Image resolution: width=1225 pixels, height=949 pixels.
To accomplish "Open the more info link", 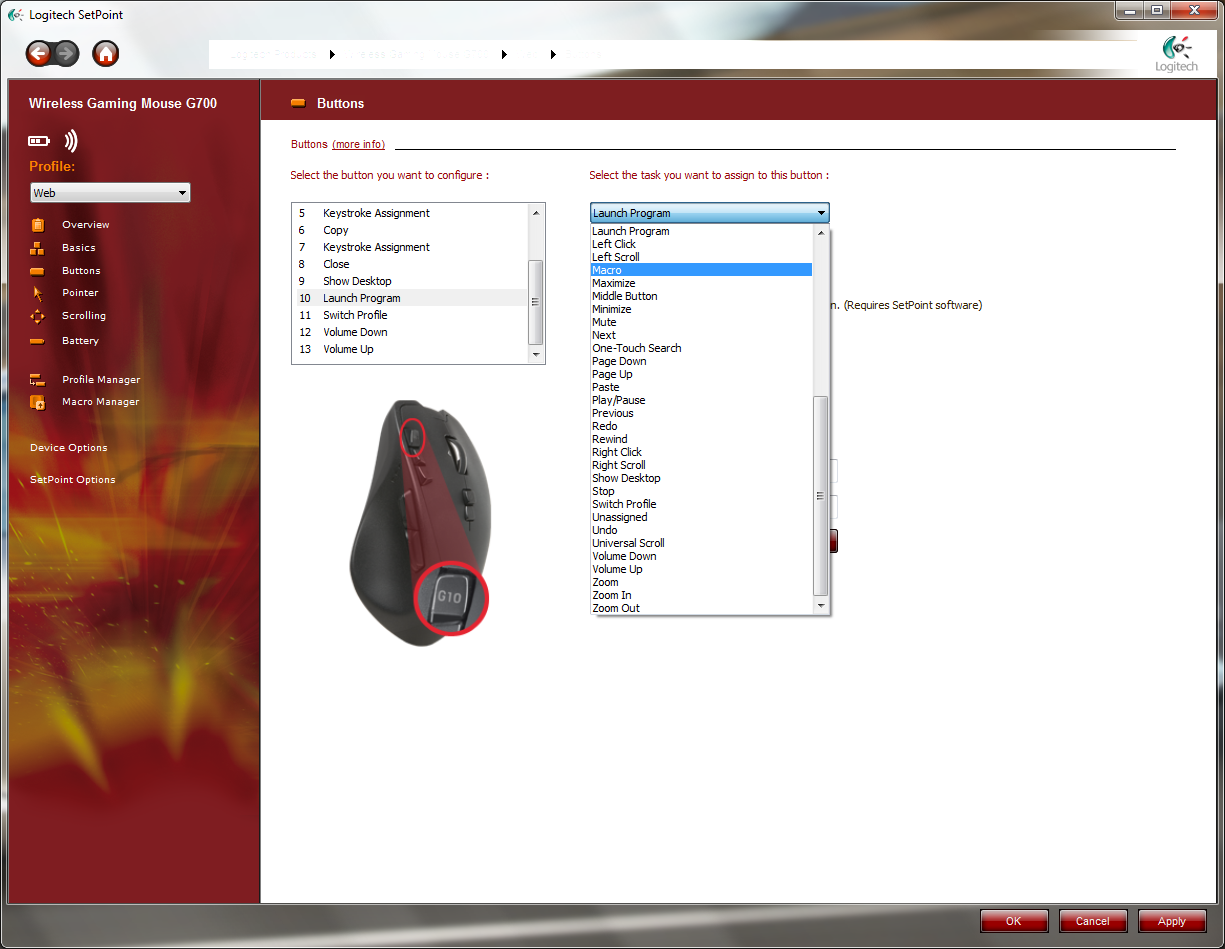I will [x=358, y=144].
